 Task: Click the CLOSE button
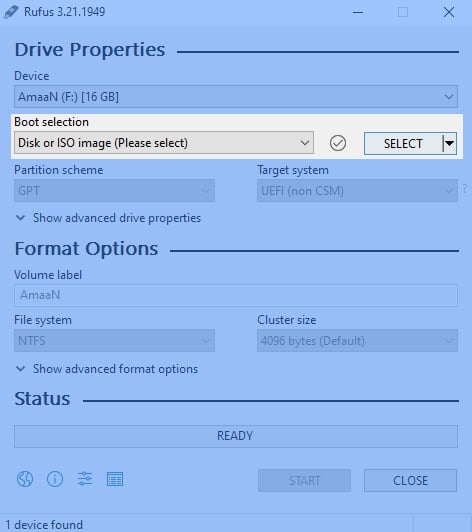[410, 480]
